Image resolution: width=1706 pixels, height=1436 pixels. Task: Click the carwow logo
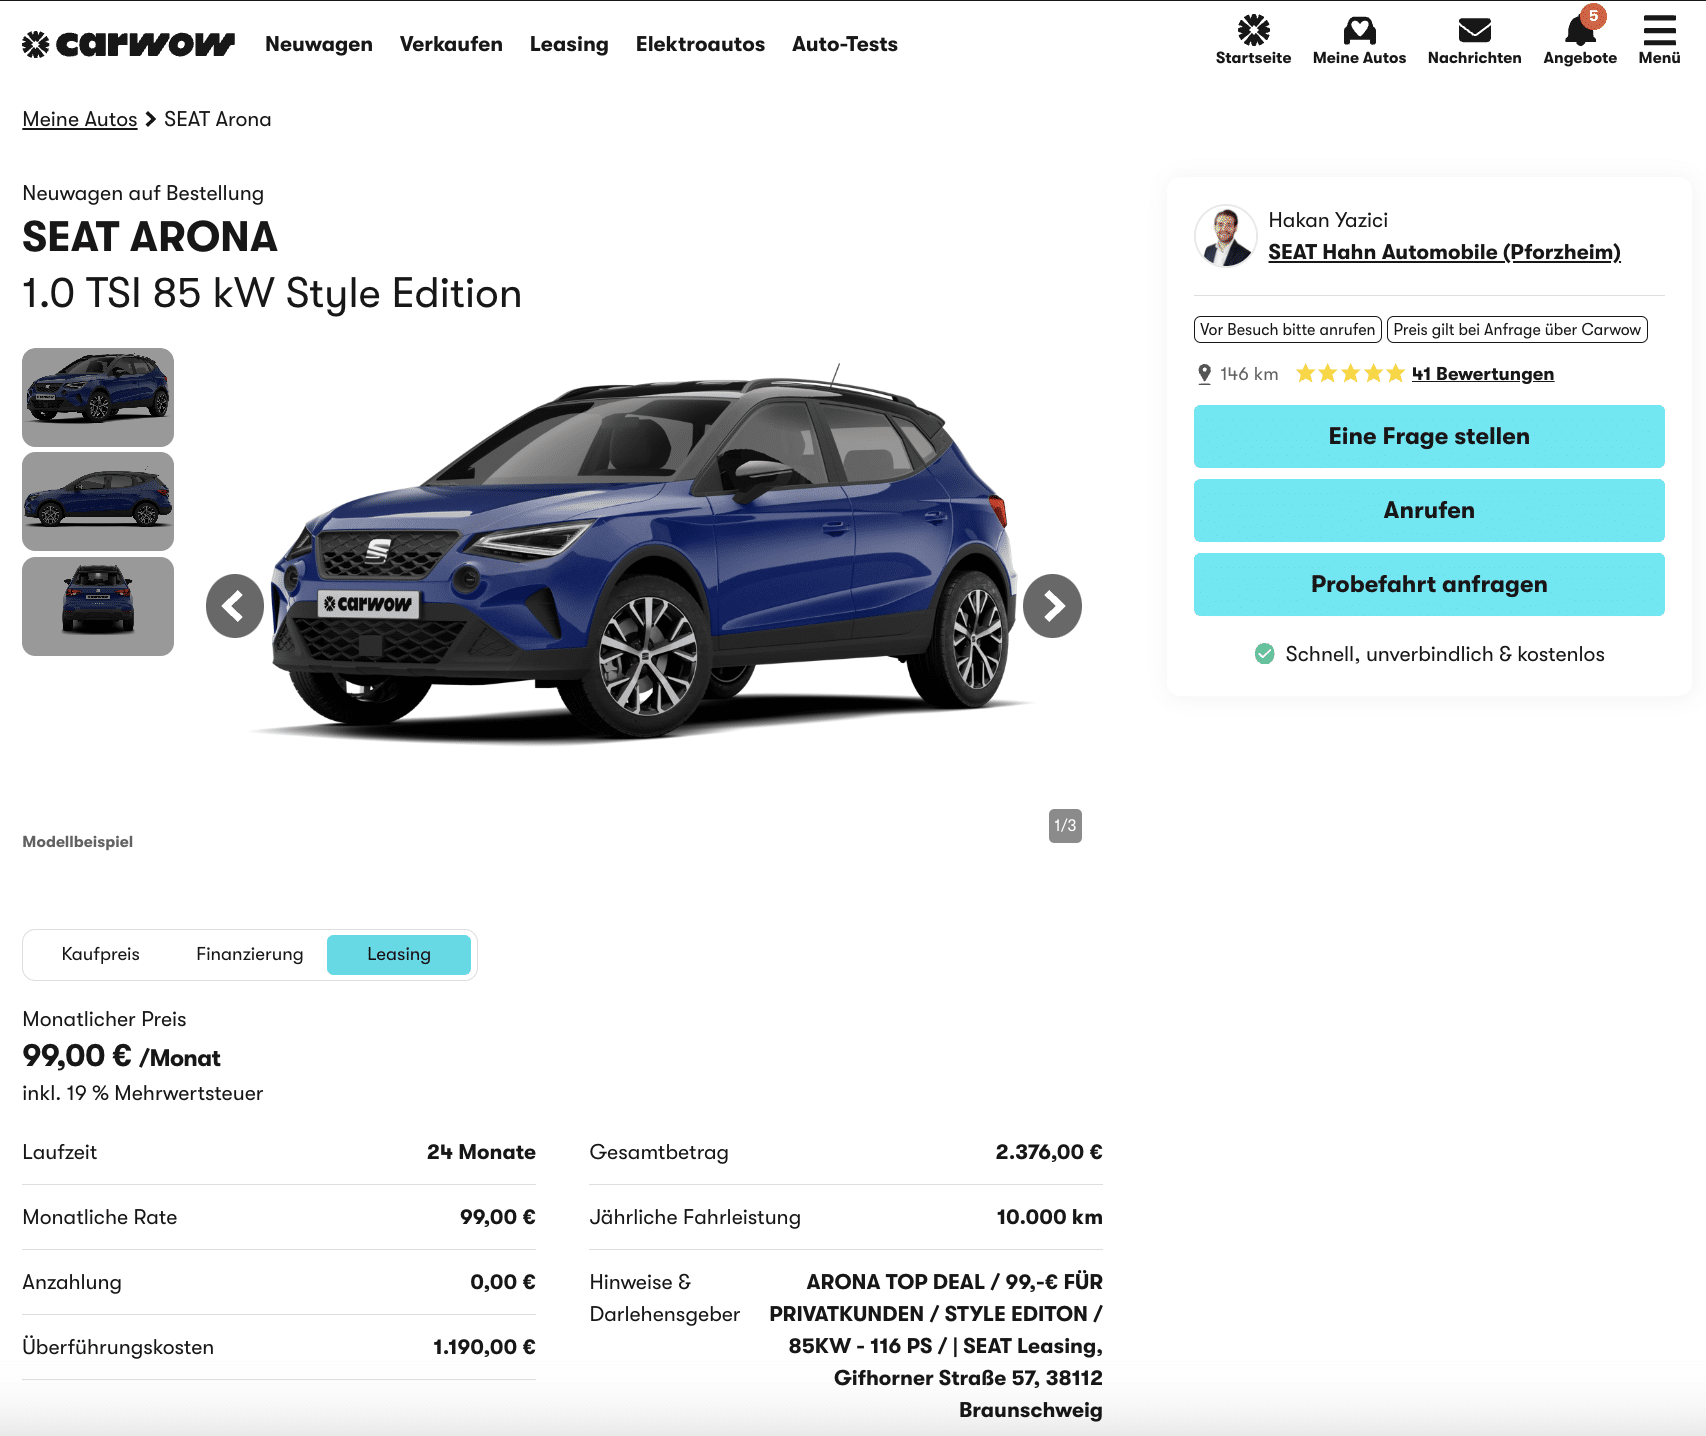point(128,44)
